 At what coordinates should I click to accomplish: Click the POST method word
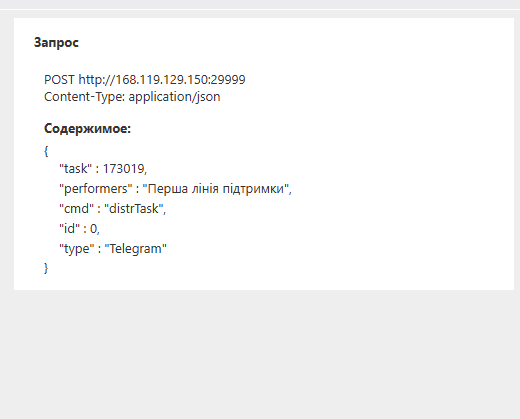(59, 80)
